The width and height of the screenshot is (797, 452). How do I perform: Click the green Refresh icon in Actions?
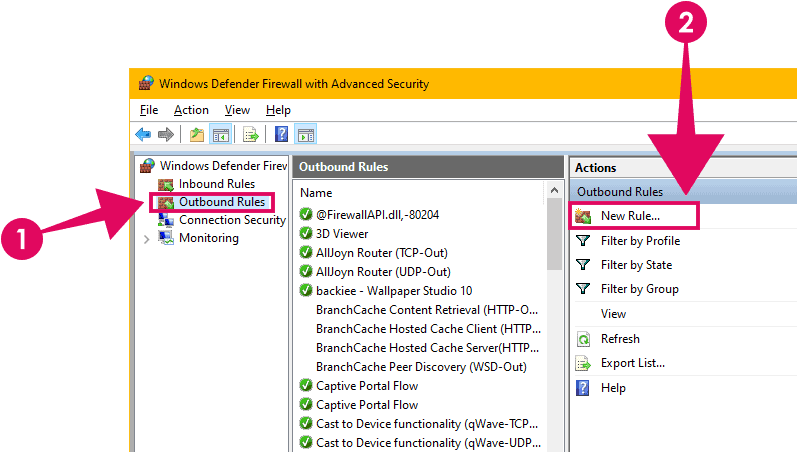tap(583, 339)
